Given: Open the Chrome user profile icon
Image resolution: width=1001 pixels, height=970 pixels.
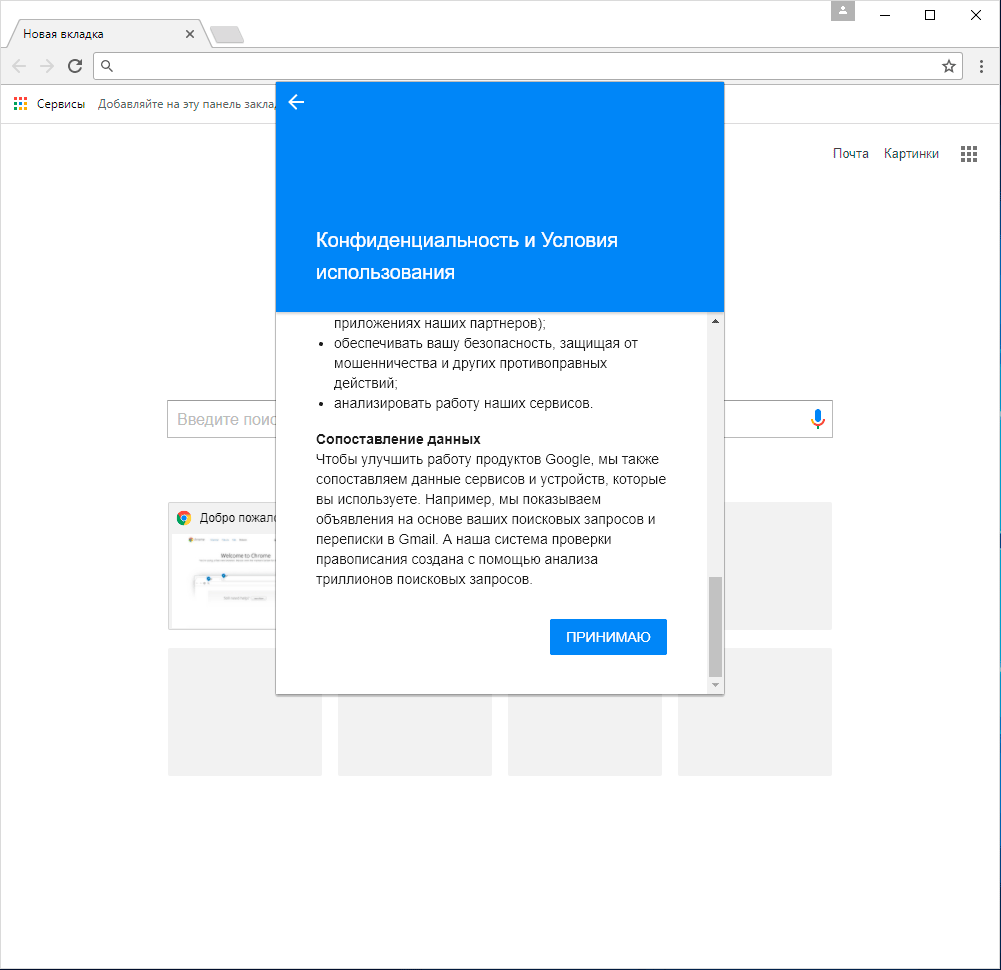Looking at the screenshot, I should pos(843,11).
